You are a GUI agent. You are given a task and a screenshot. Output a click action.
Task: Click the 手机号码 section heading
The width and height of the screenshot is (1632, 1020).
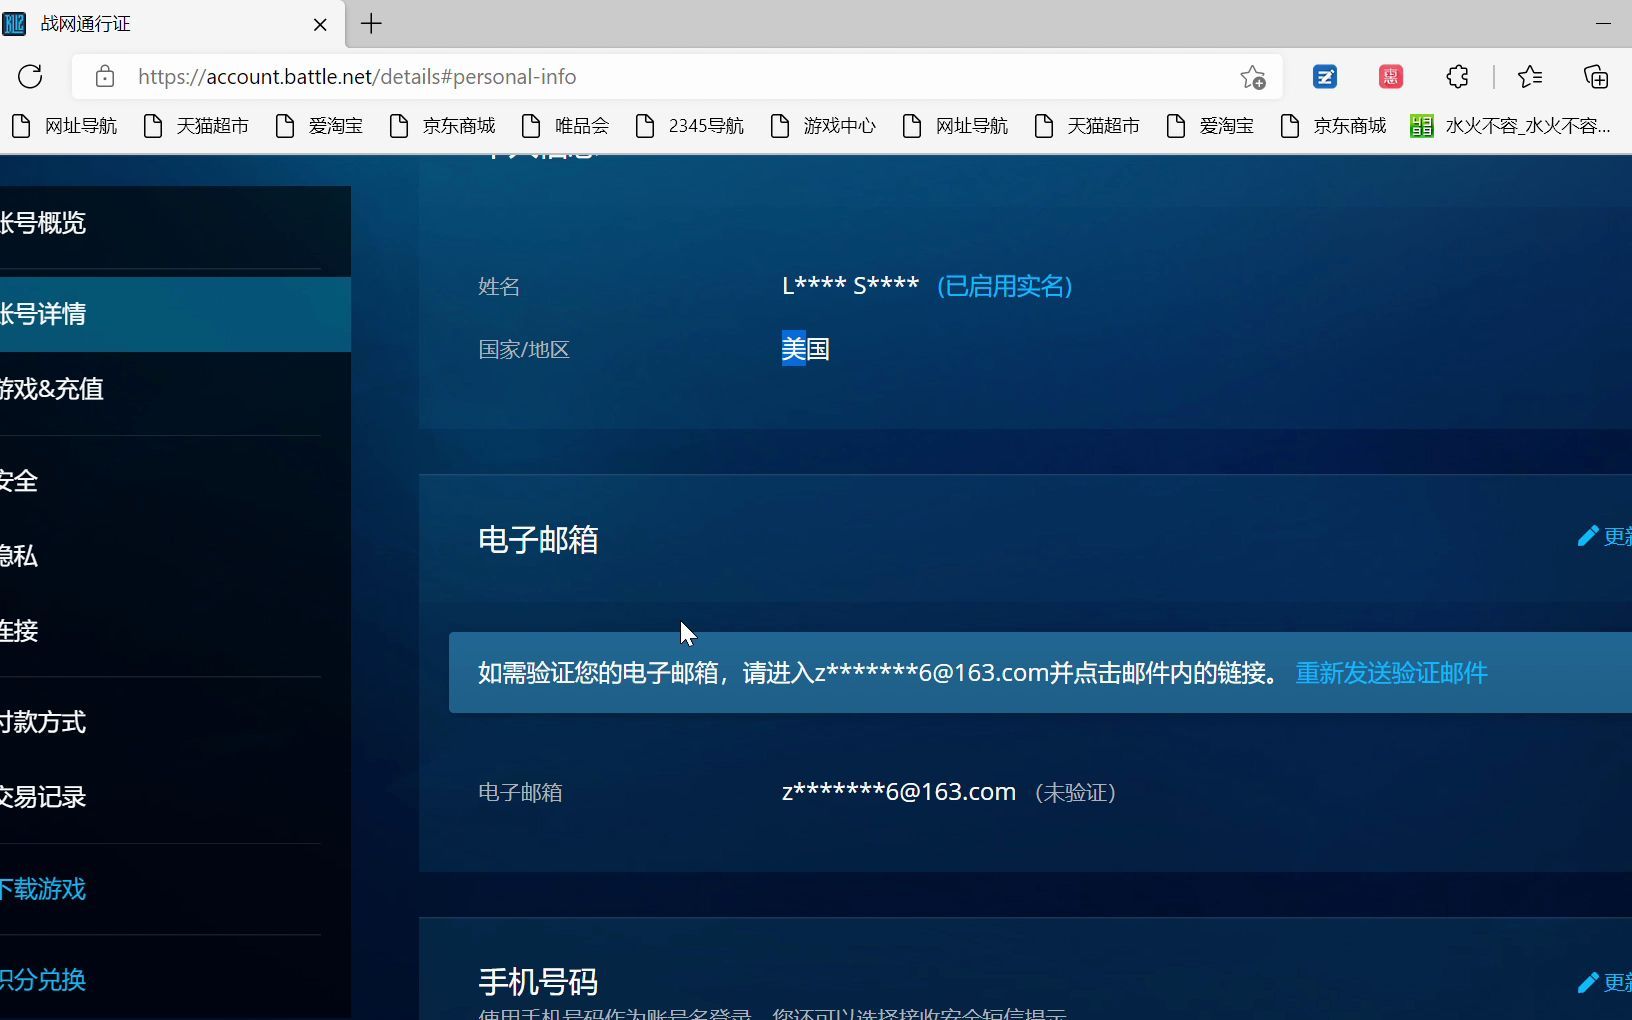pos(538,982)
